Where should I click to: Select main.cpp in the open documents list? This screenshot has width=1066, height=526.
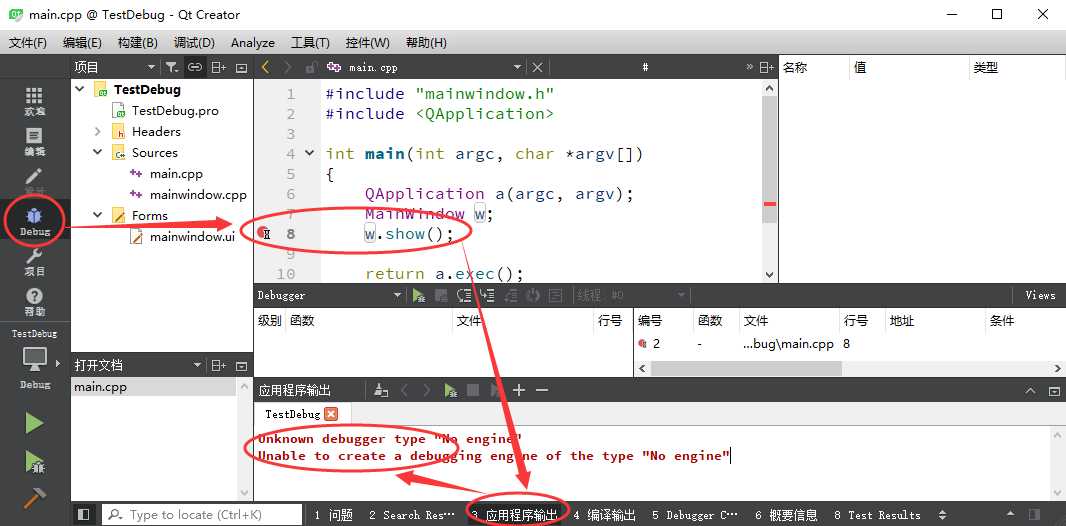153,387
